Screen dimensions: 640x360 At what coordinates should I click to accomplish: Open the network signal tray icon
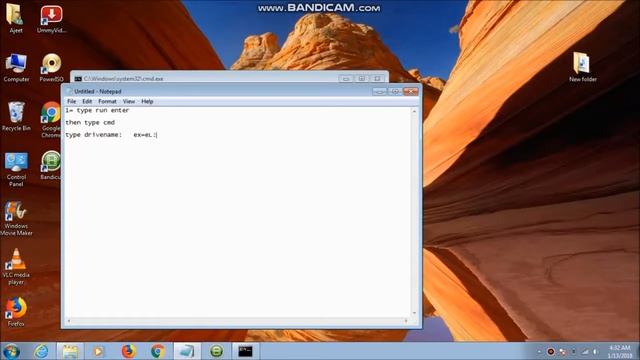(x=585, y=352)
